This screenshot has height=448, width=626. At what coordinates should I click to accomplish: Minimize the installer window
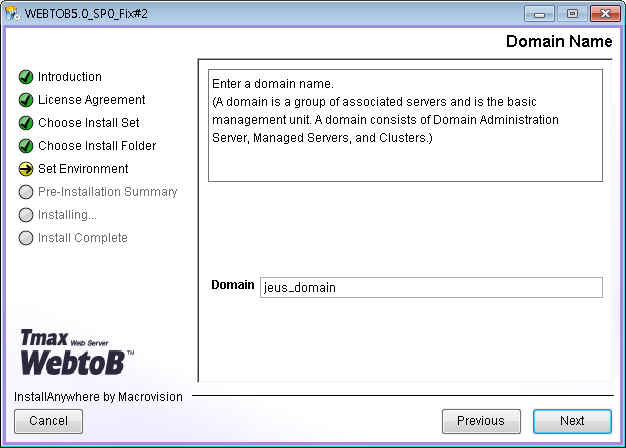[539, 14]
